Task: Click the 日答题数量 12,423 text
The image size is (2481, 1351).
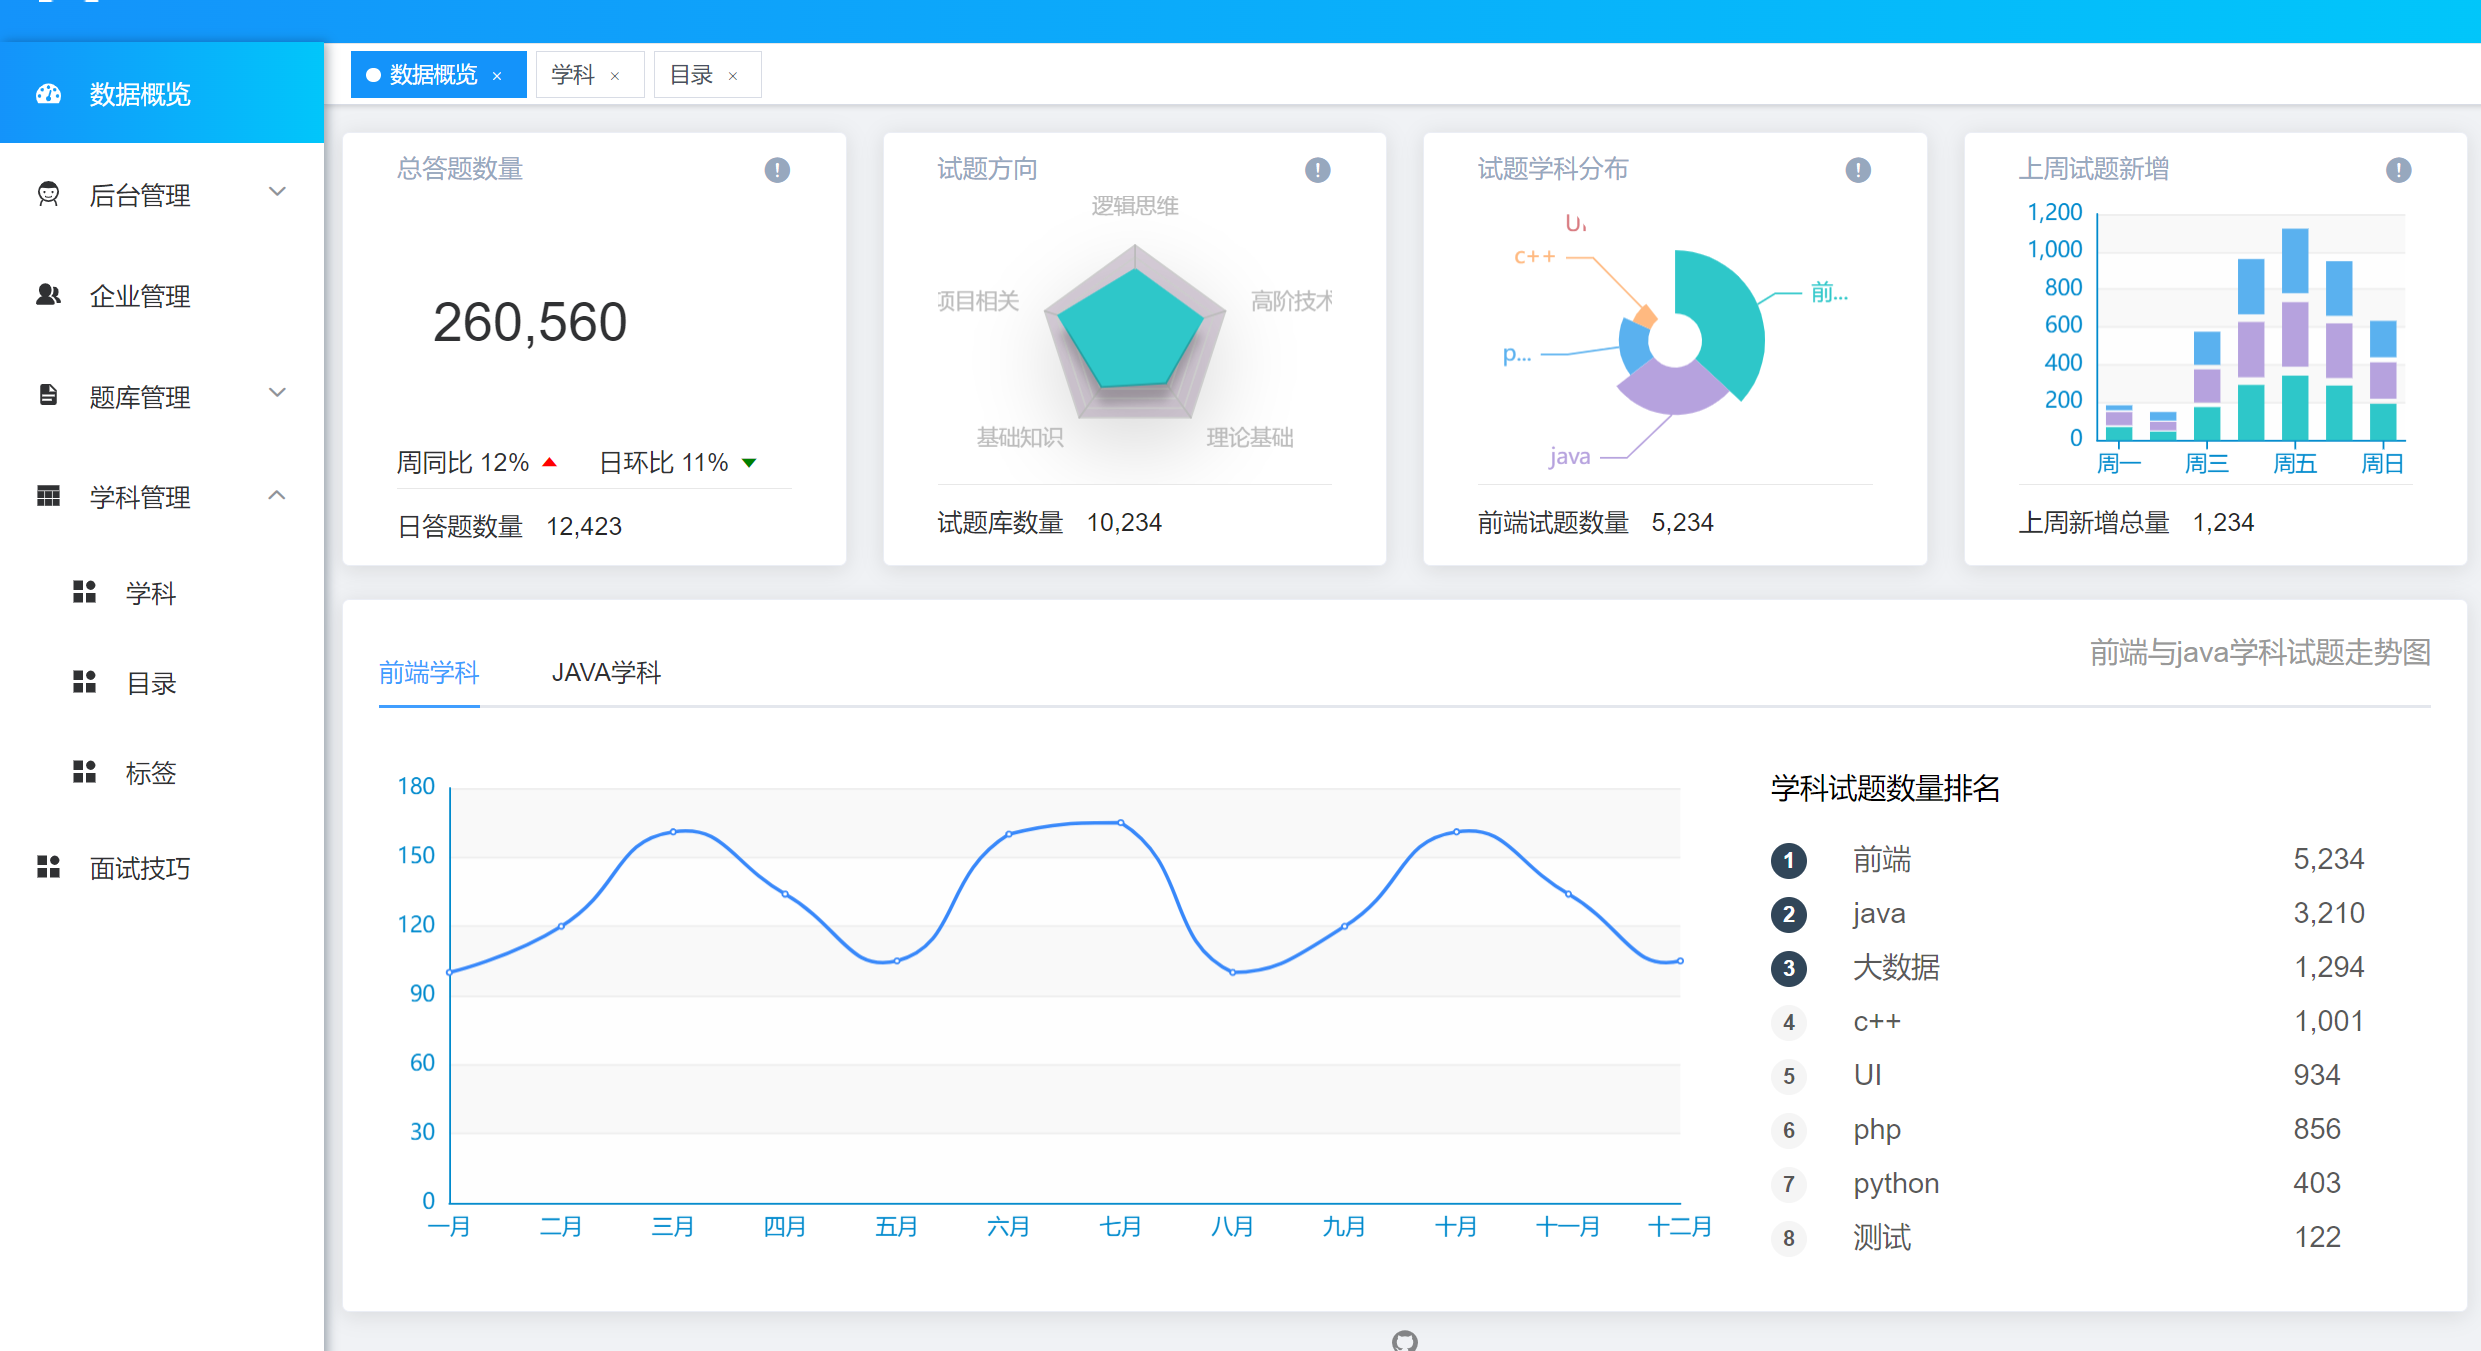Action: coord(509,526)
